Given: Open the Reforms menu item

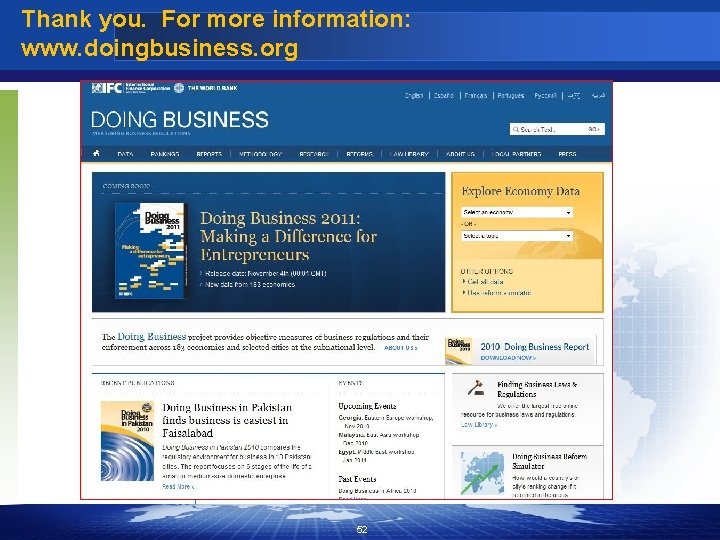Looking at the screenshot, I should [360, 154].
